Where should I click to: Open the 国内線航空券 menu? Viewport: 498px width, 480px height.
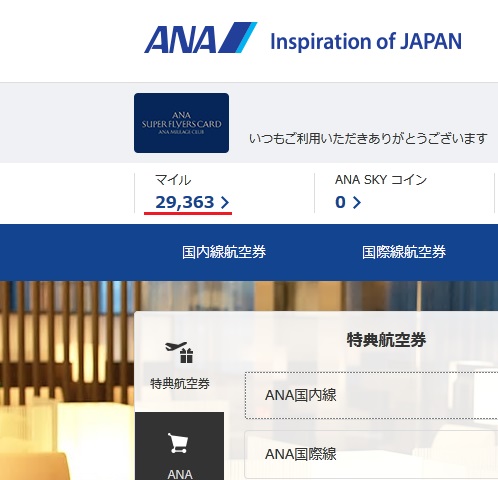pyautogui.click(x=224, y=252)
